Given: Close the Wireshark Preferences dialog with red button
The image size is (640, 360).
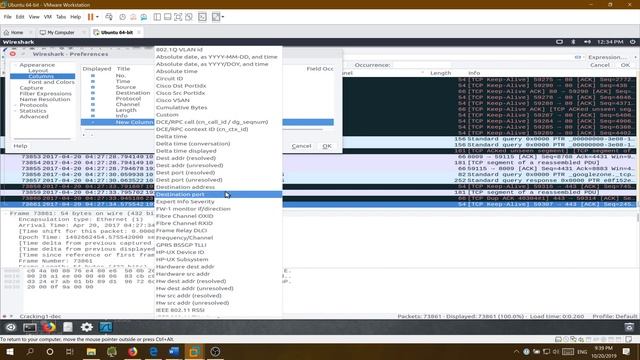Looking at the screenshot, I should [x=13, y=54].
